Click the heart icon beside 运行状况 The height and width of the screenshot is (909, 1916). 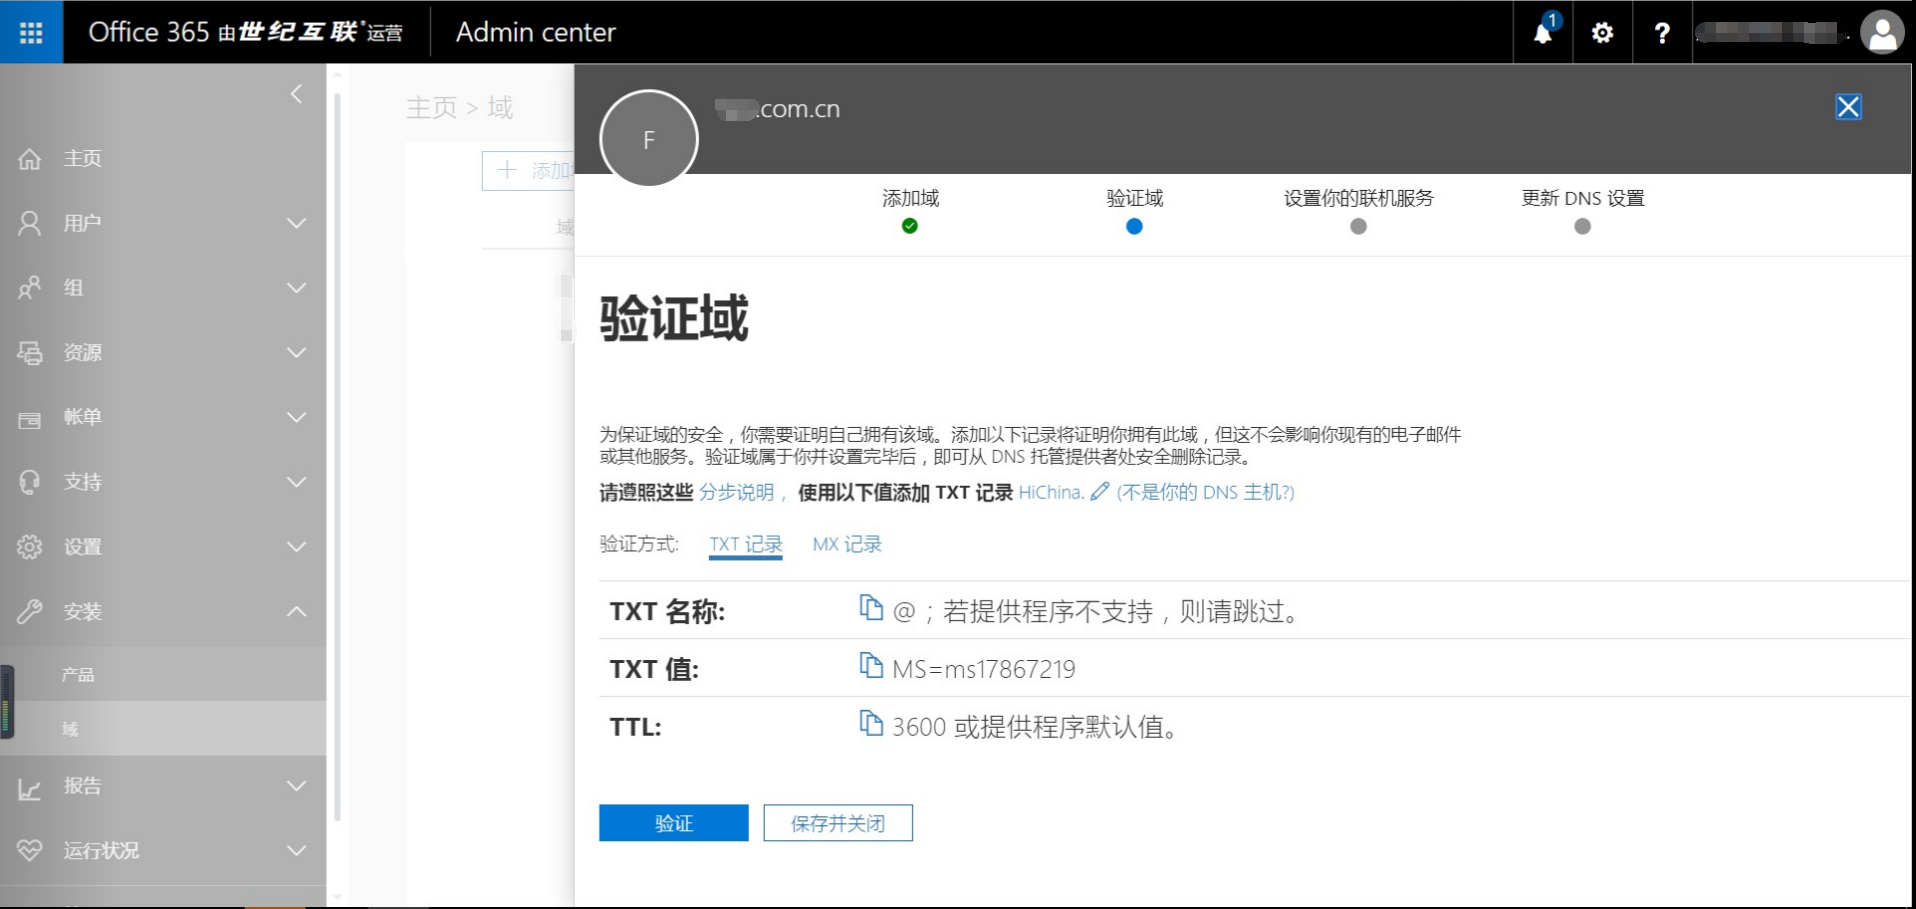coord(30,851)
